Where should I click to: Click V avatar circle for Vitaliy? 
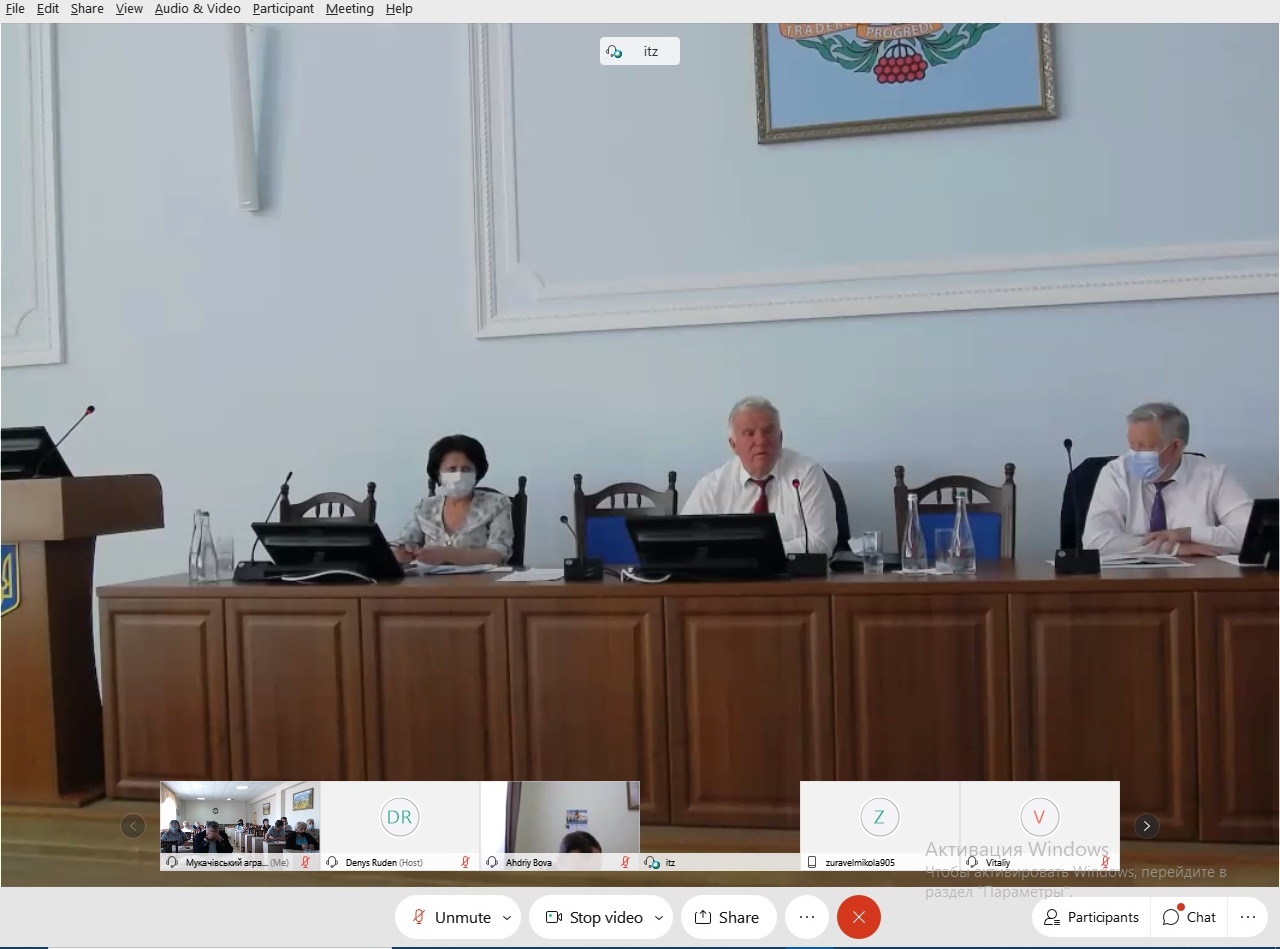(x=1039, y=817)
